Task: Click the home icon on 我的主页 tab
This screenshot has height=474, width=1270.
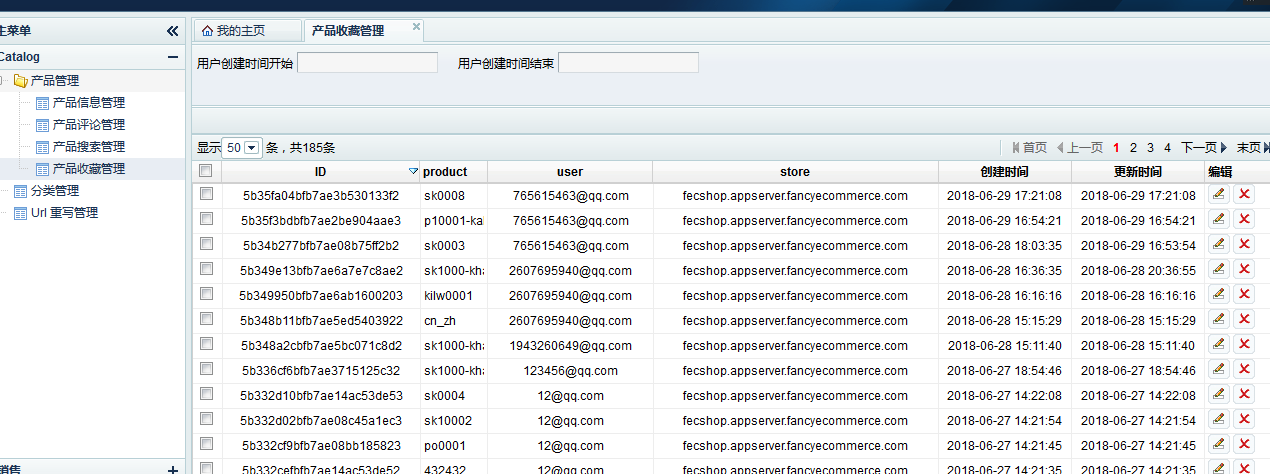Action: (x=207, y=31)
